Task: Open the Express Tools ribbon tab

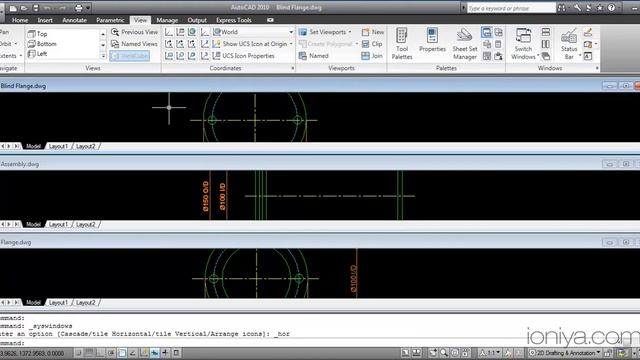Action: pos(234,20)
